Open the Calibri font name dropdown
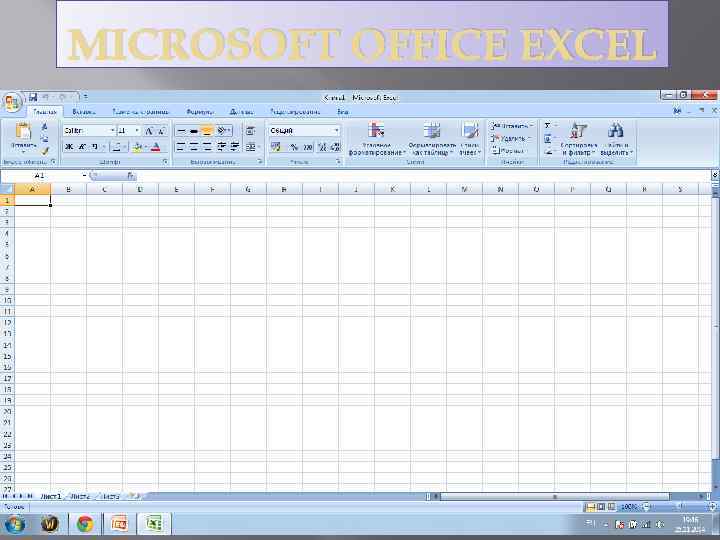 coord(112,131)
